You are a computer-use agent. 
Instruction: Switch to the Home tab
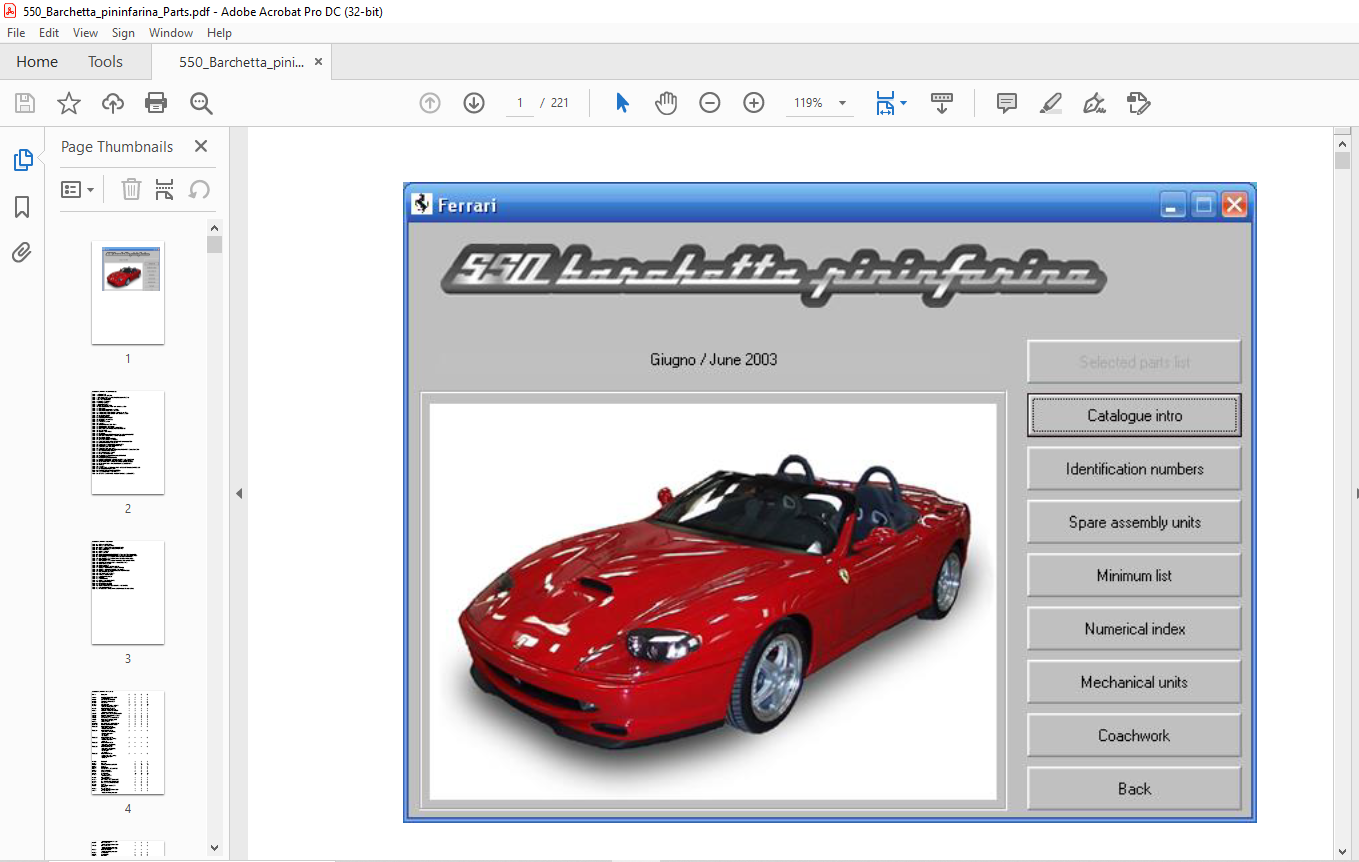(37, 62)
